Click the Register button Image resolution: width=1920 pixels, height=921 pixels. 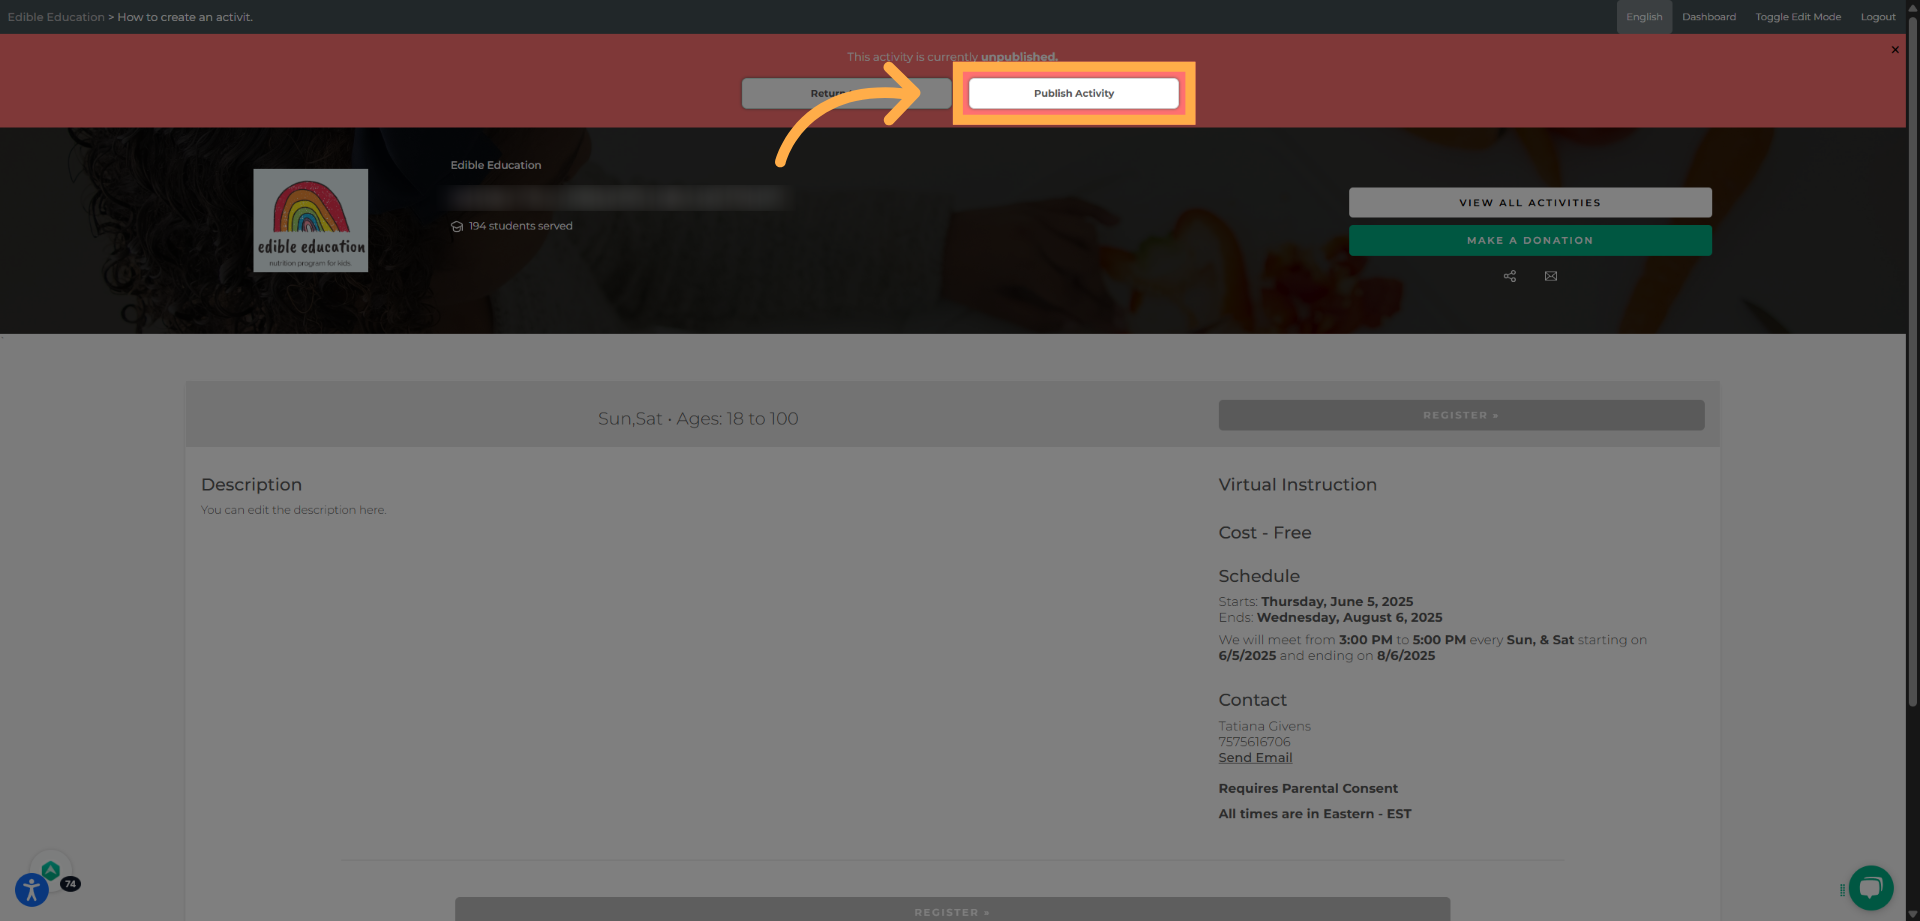[x=1460, y=415]
